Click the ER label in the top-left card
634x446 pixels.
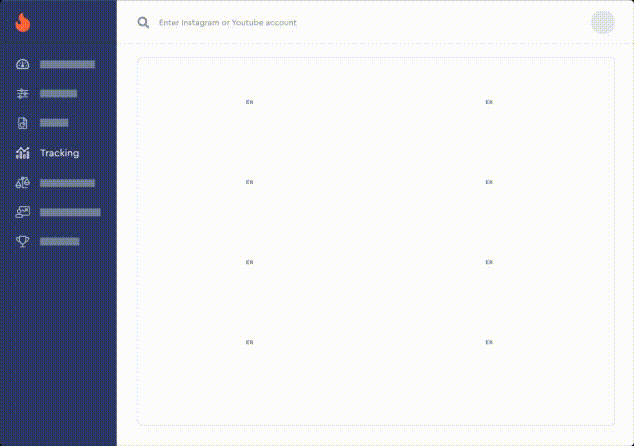[x=250, y=102]
